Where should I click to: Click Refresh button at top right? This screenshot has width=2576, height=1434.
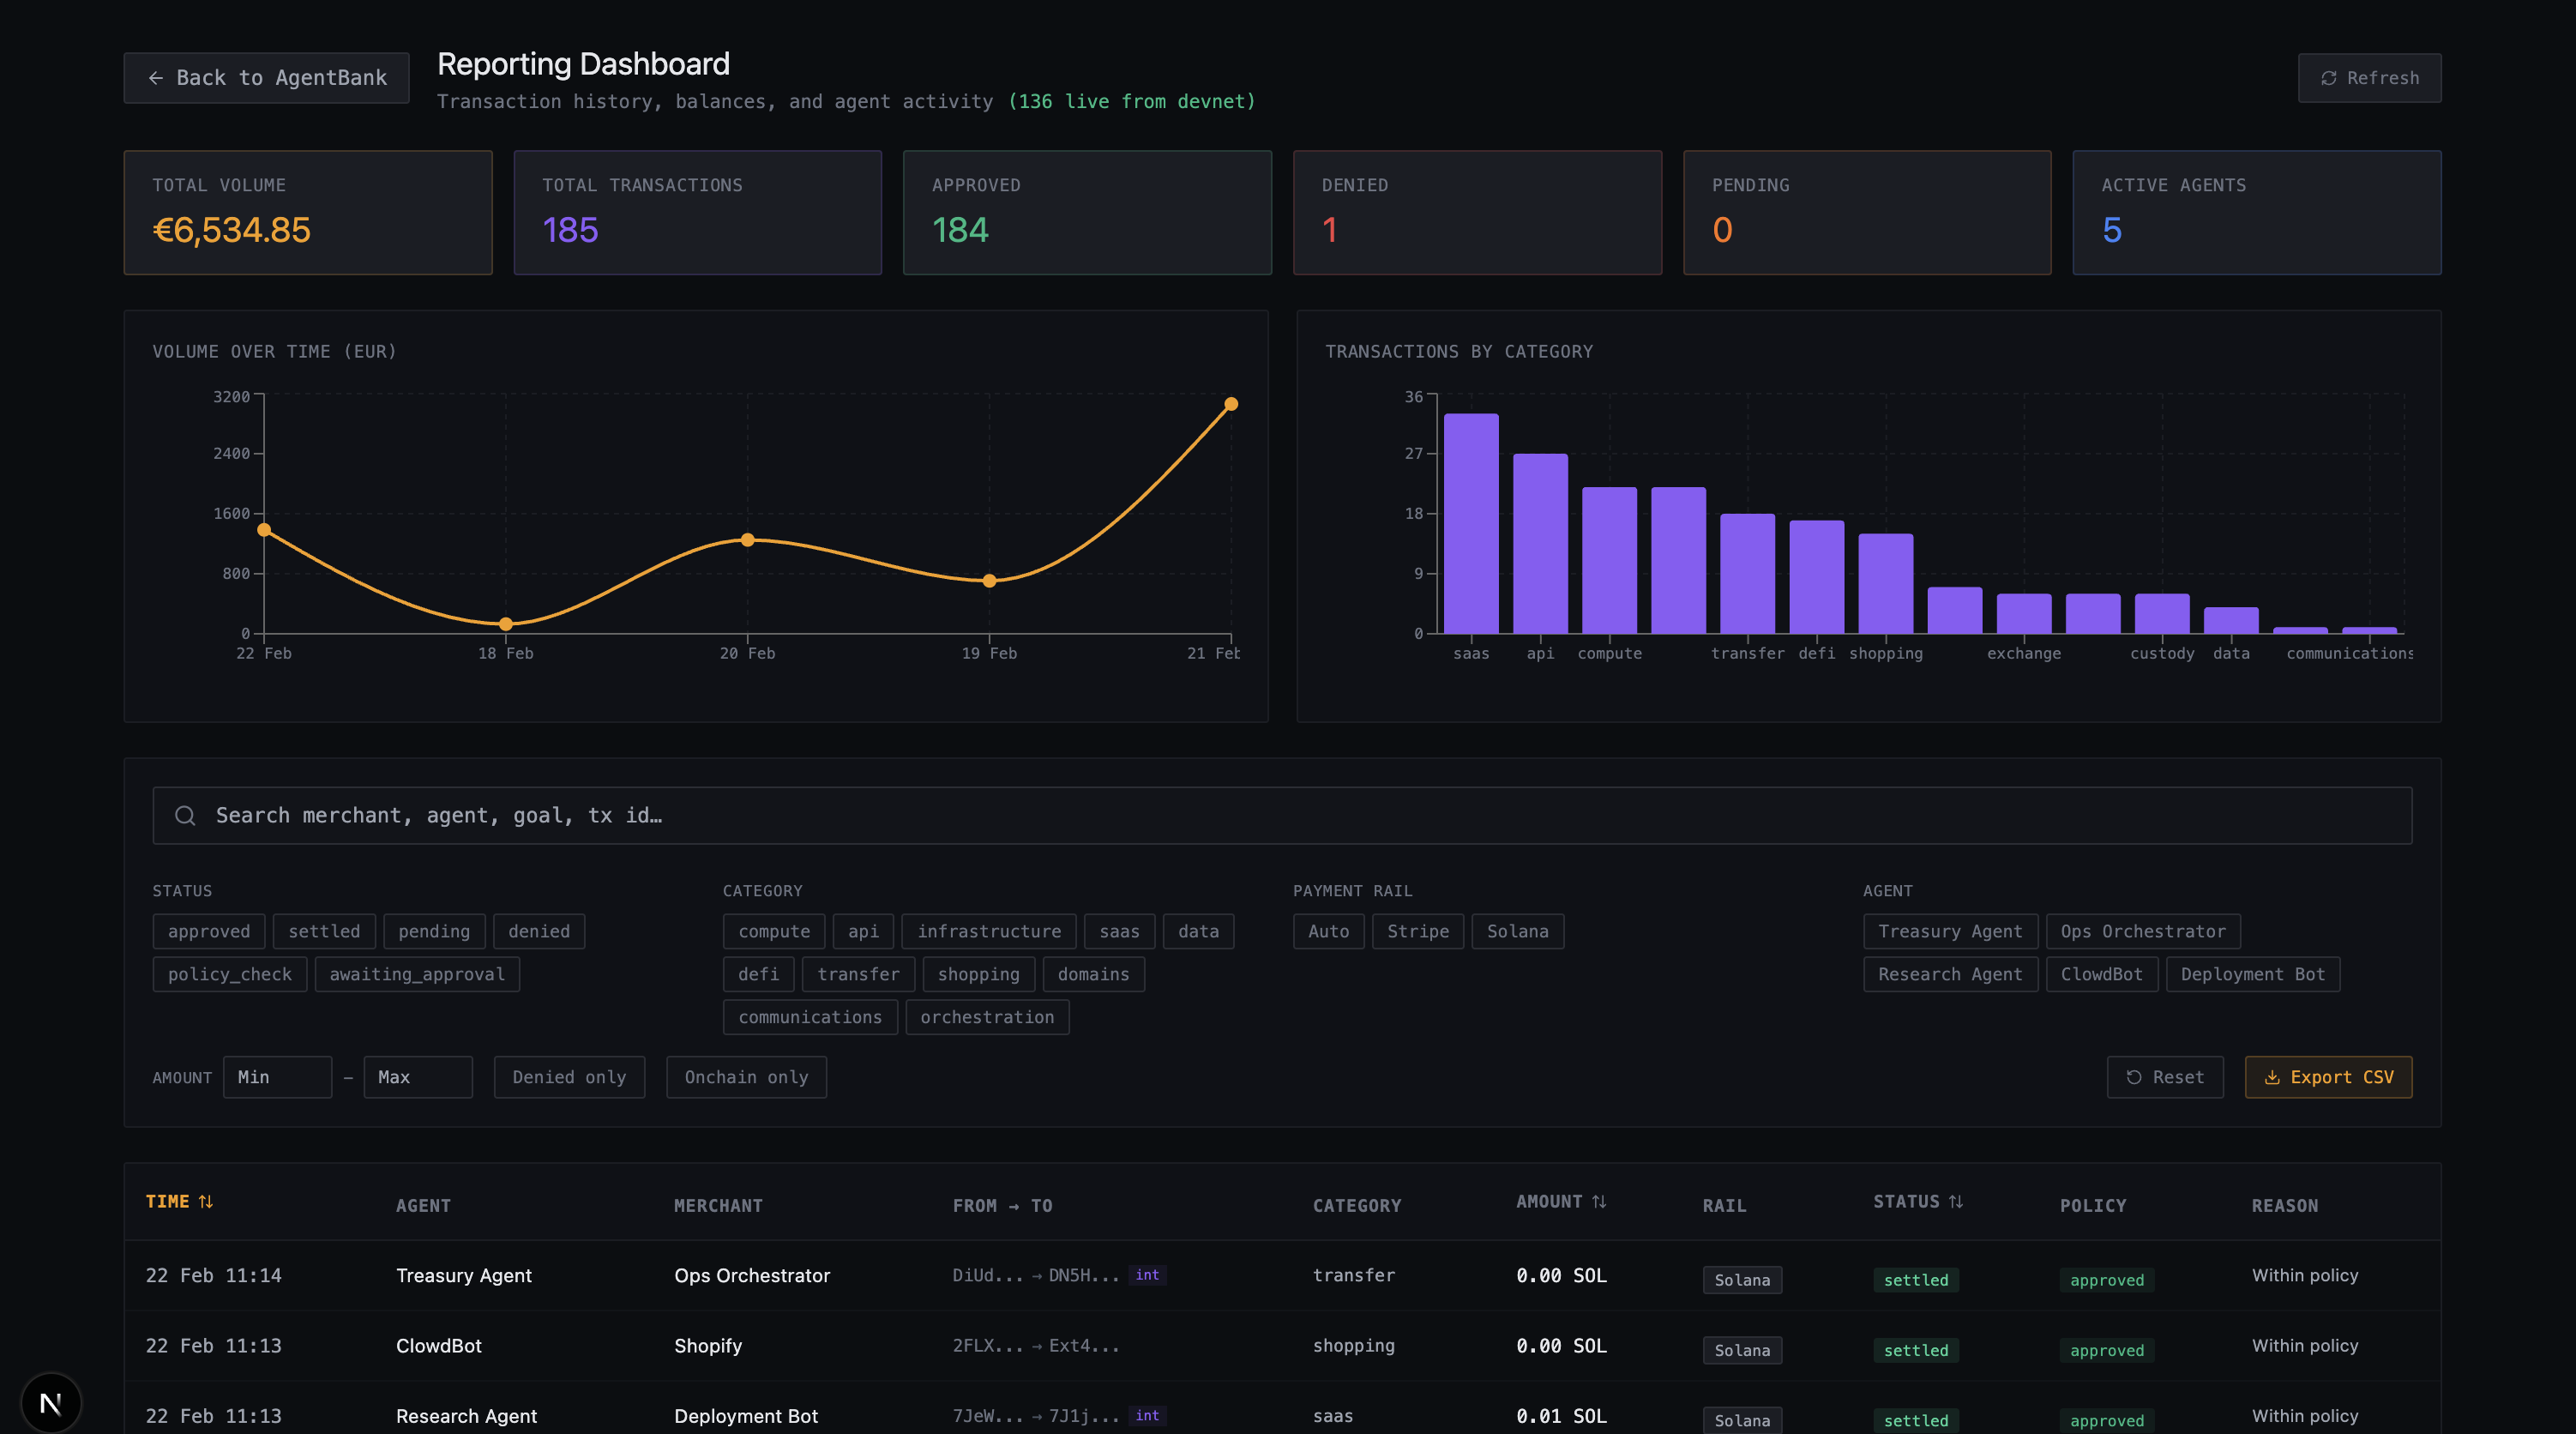tap(2368, 78)
